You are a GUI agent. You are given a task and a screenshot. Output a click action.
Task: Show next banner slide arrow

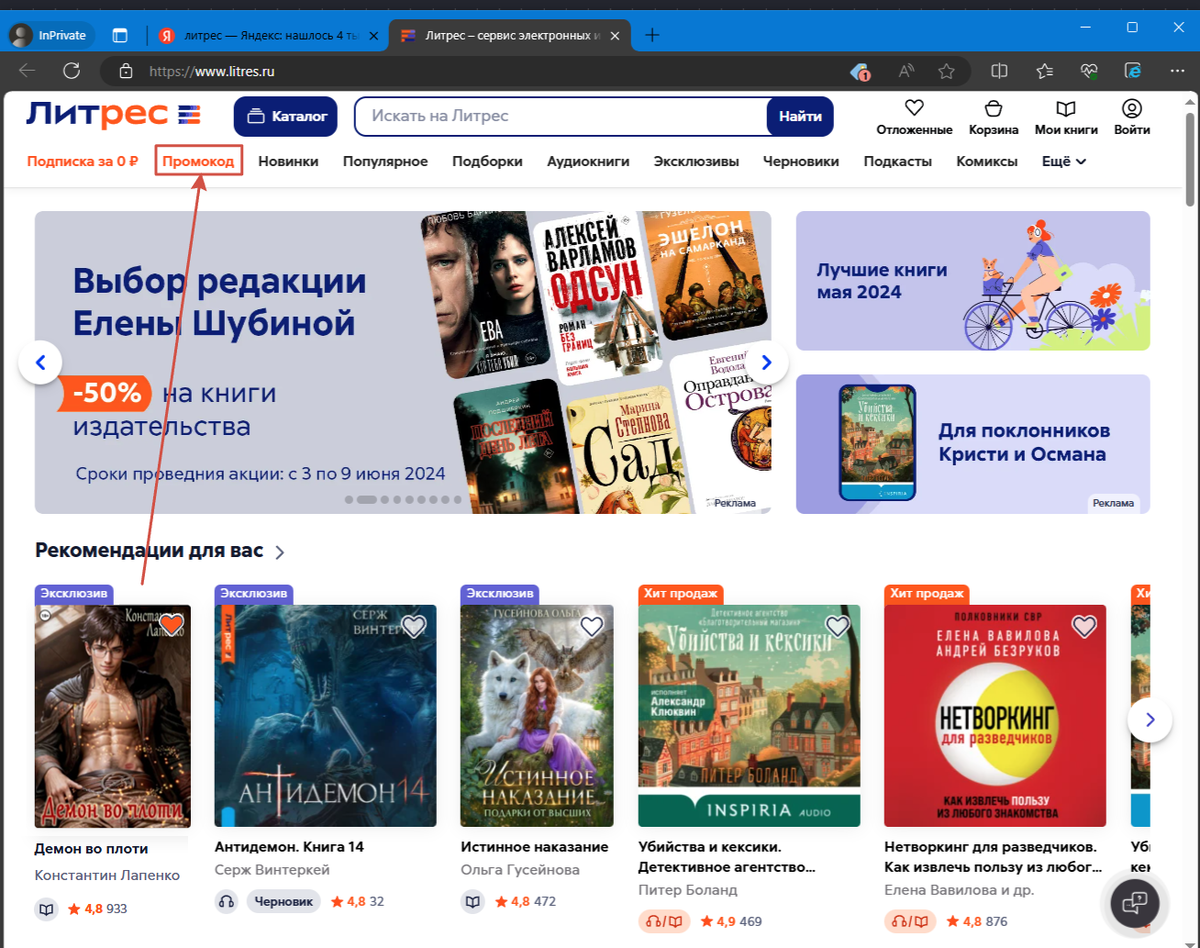point(766,362)
